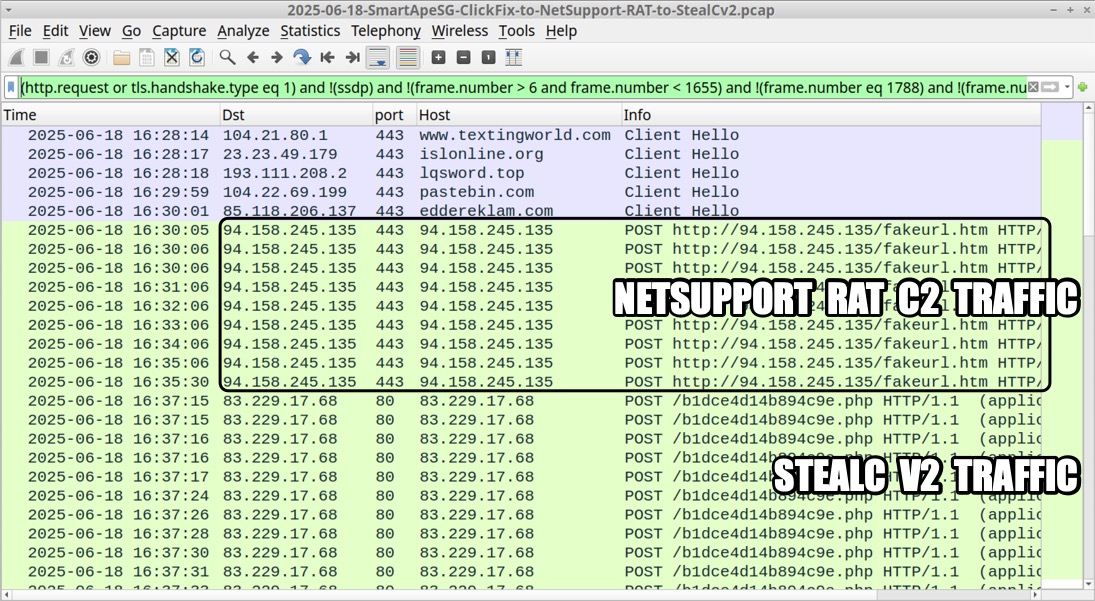
Task: Save this capture file icon
Action: tap(147, 58)
